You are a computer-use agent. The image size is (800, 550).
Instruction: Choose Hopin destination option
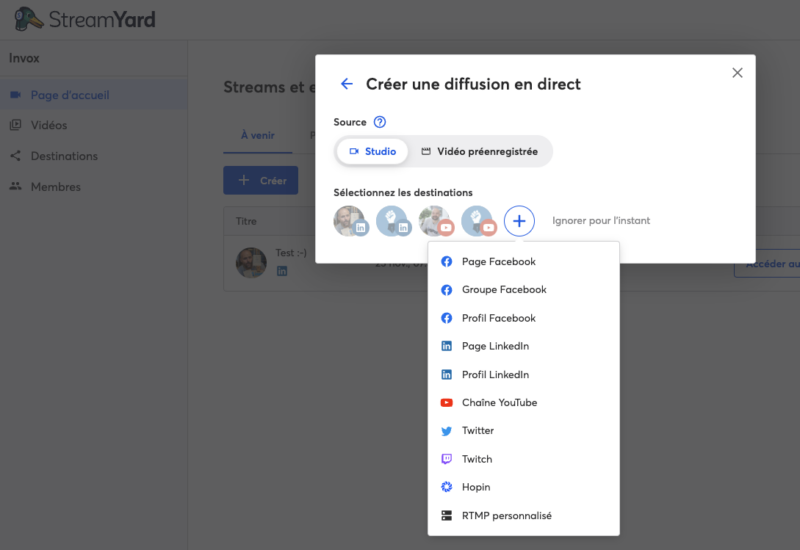coord(523,487)
